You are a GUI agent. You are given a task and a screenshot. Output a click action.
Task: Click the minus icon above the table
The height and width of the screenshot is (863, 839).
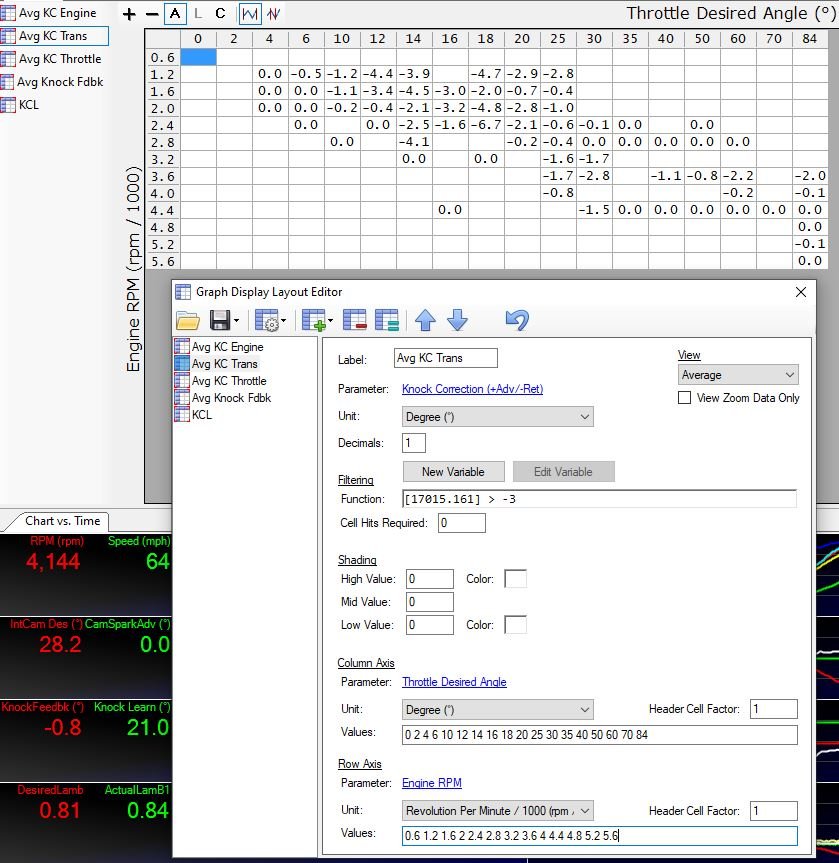pyautogui.click(x=152, y=14)
